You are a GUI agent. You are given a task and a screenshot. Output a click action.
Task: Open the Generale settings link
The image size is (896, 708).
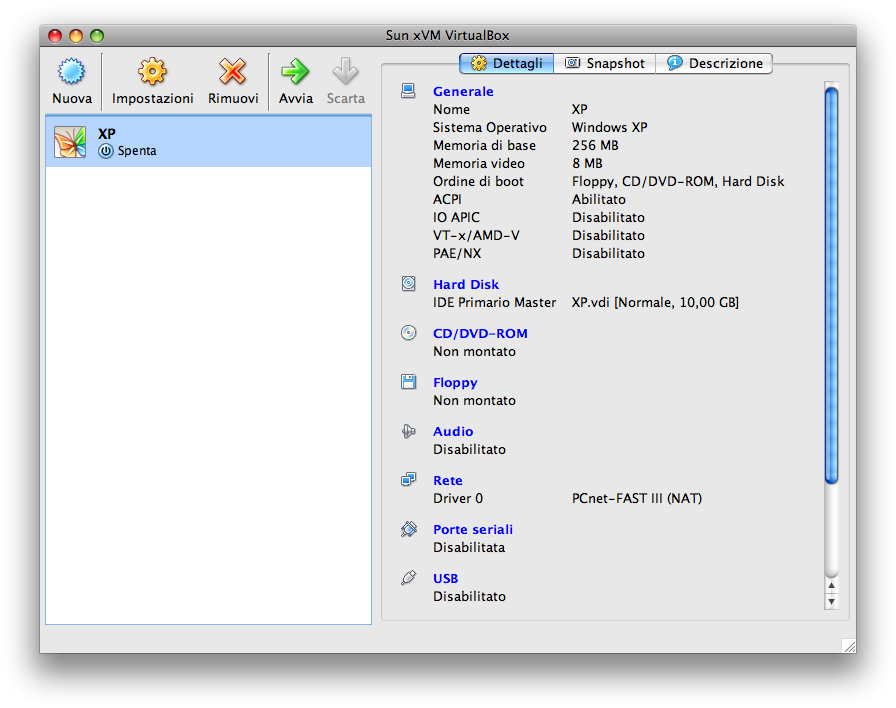tap(463, 91)
